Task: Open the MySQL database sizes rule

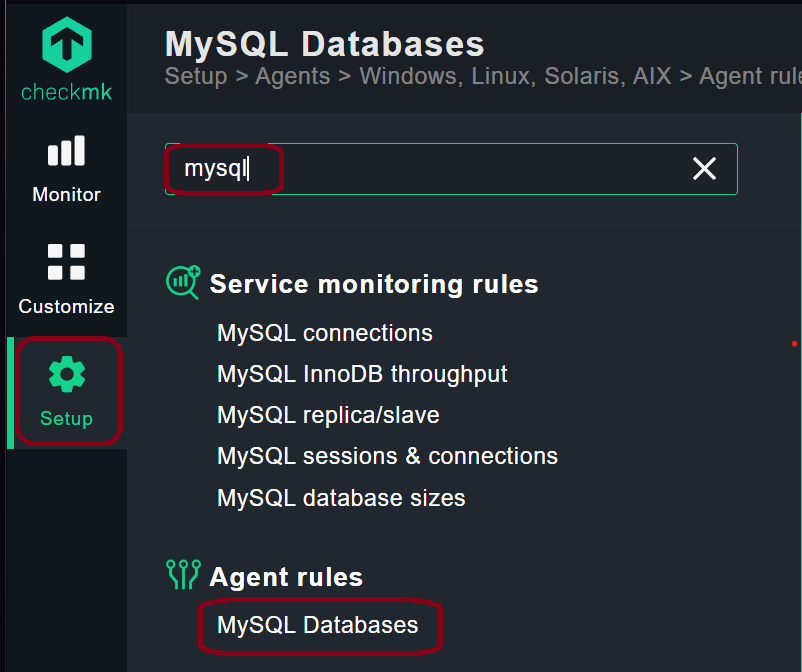Action: click(340, 498)
